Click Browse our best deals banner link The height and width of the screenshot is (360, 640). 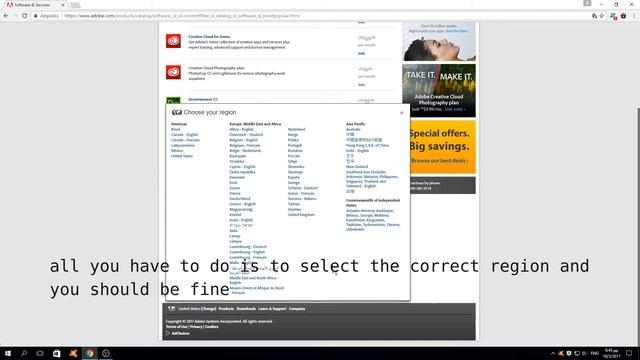(440, 161)
